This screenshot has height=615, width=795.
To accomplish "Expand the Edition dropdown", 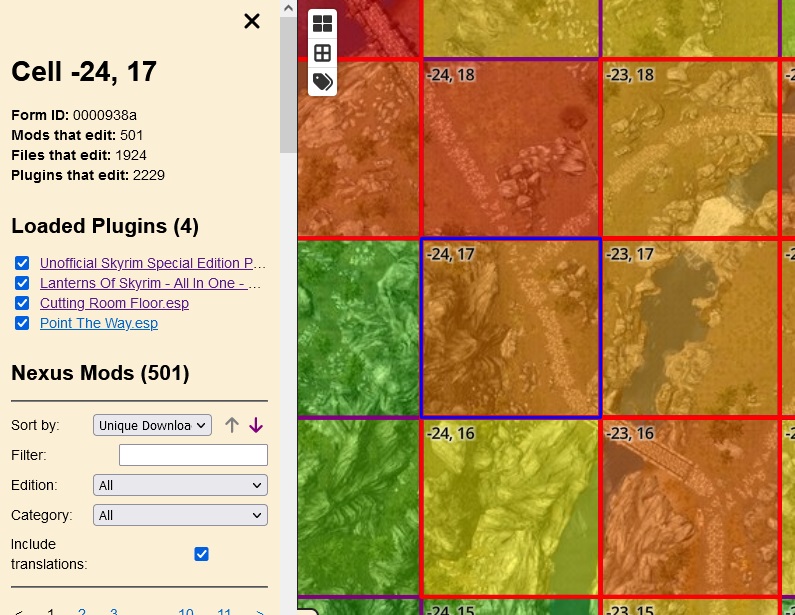I will [180, 485].
